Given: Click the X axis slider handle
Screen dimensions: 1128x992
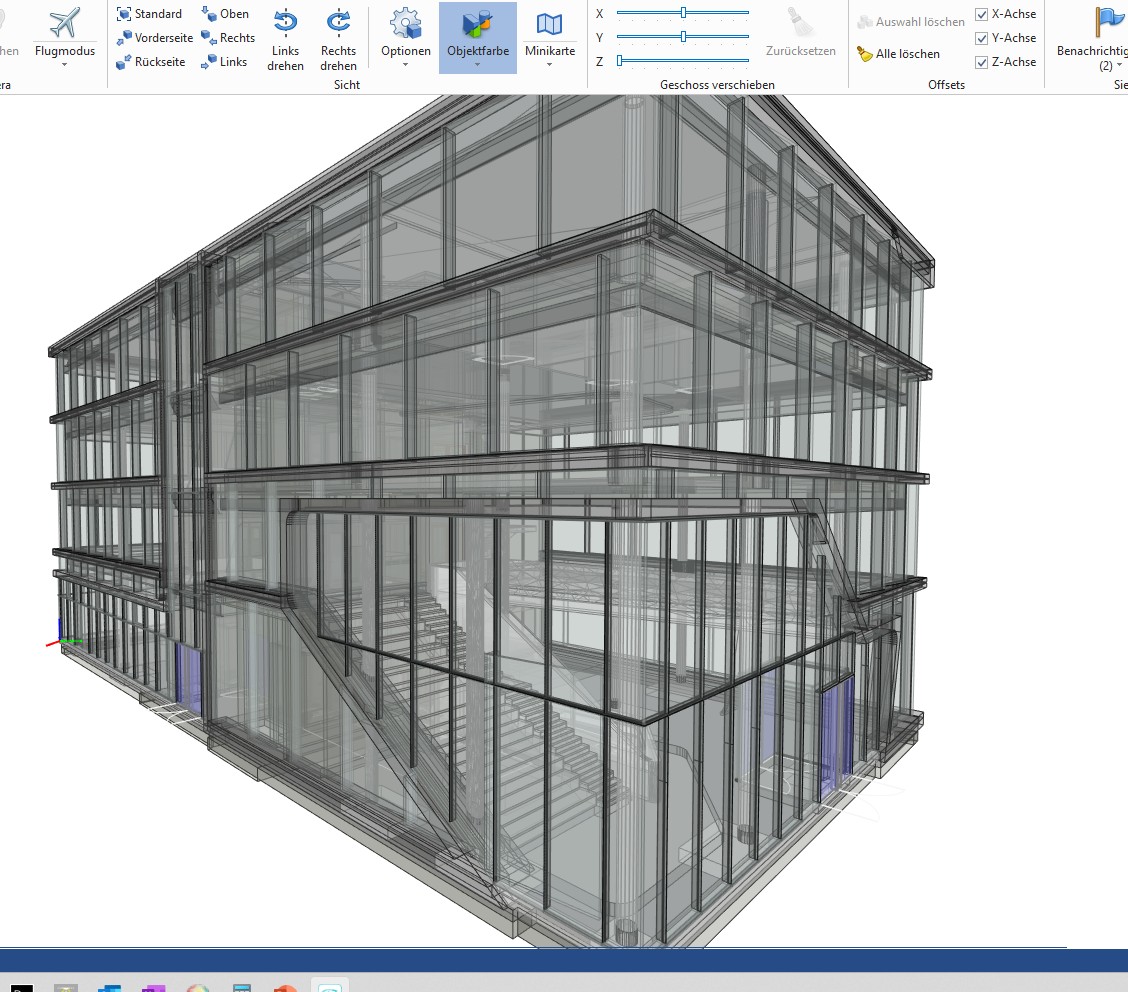Looking at the screenshot, I should [684, 13].
